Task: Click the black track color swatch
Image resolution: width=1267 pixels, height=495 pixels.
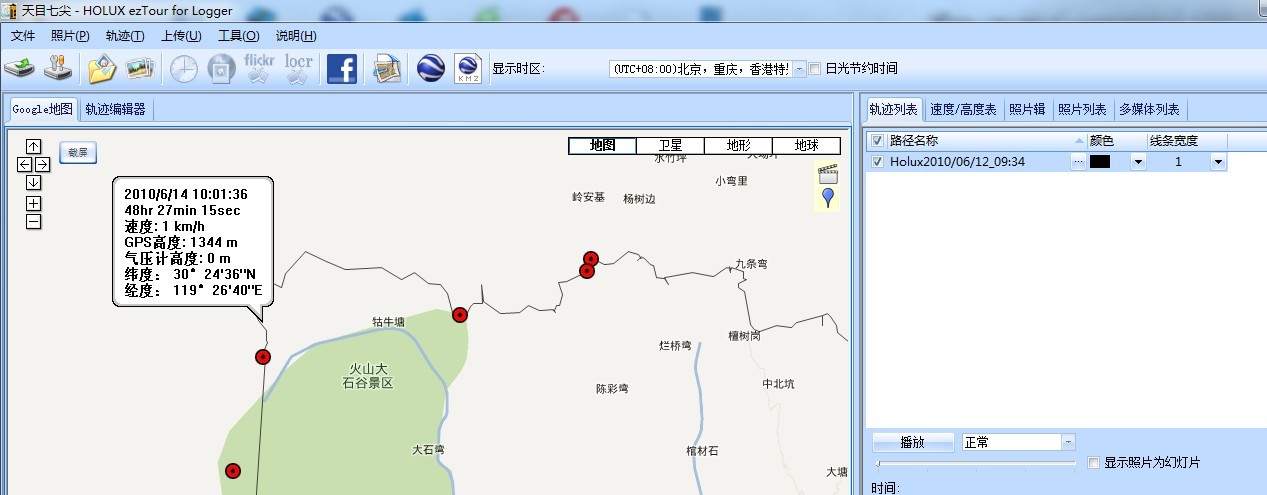Action: [x=1100, y=162]
